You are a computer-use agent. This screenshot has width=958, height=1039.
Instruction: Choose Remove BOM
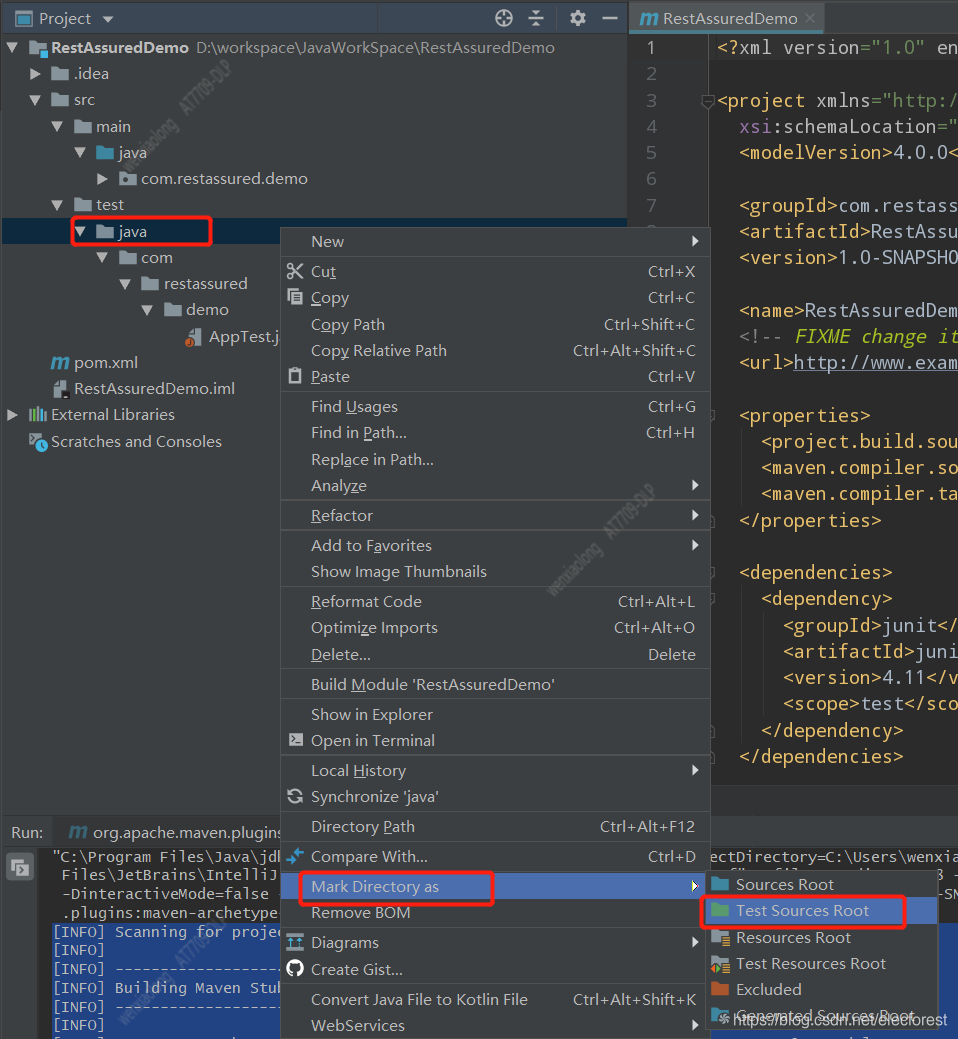pyautogui.click(x=496, y=913)
